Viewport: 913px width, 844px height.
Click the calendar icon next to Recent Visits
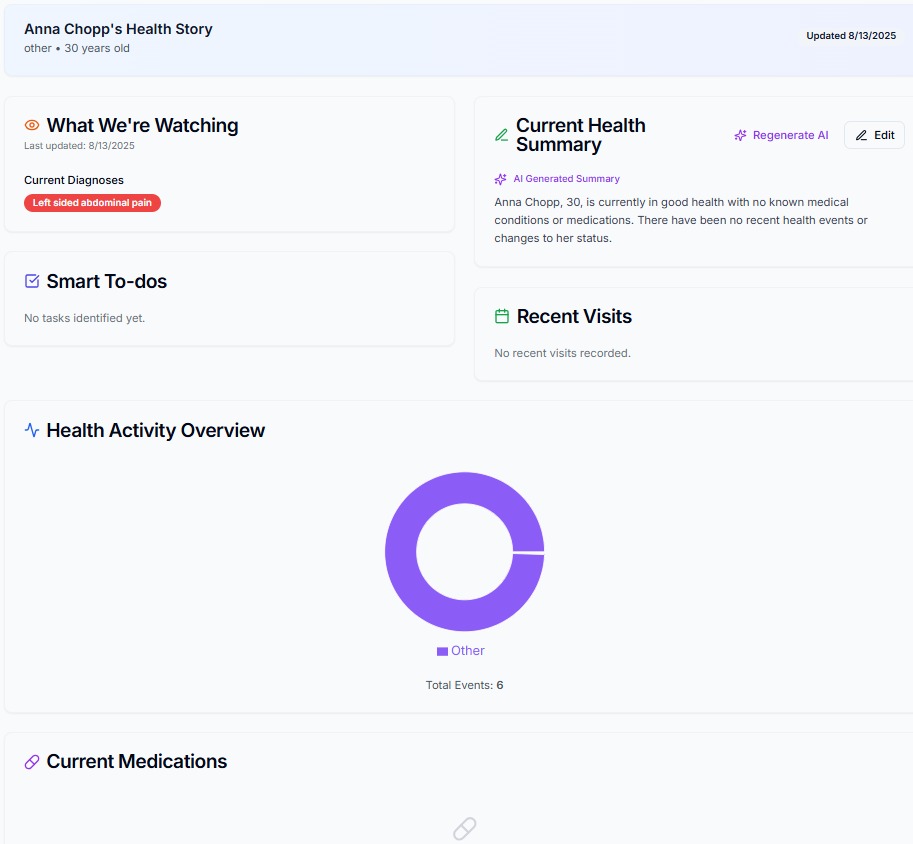pyautogui.click(x=500, y=315)
